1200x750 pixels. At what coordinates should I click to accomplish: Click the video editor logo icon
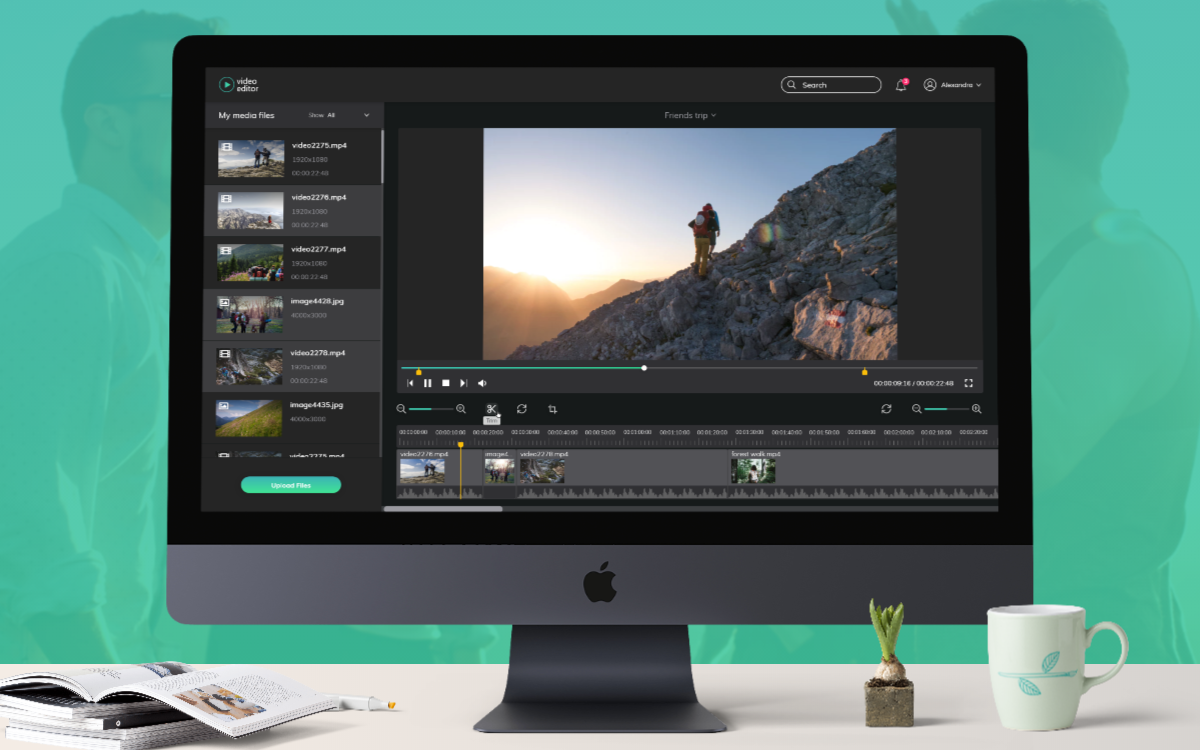tap(226, 85)
